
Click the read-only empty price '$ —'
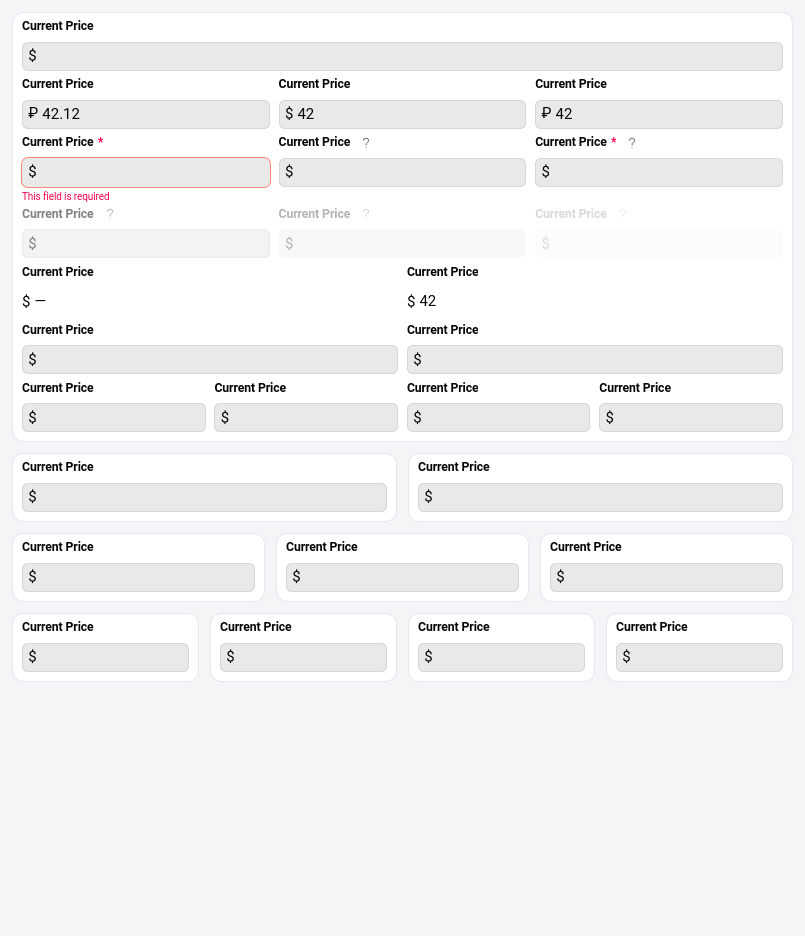click(34, 301)
